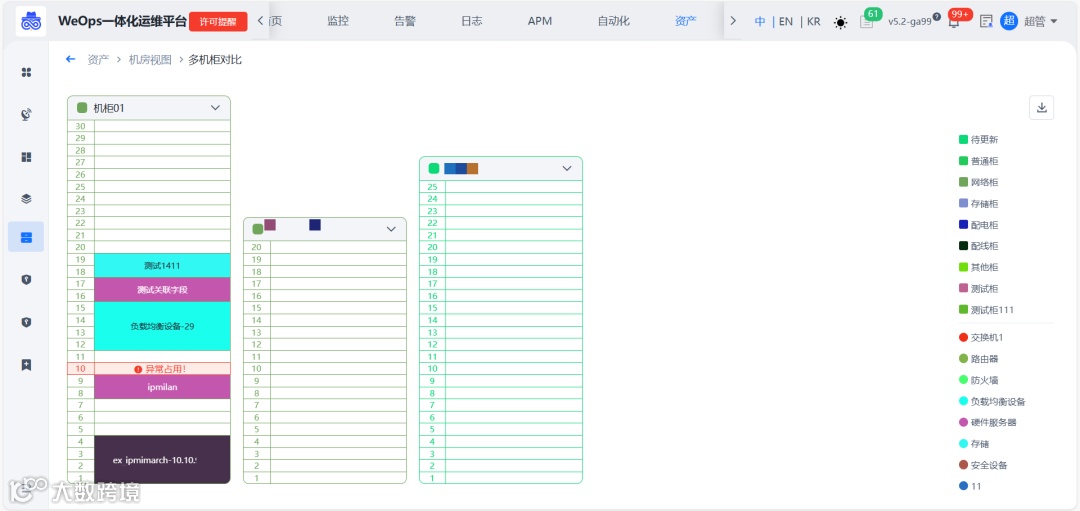Go to 机房视图 in the breadcrumb
1080x511 pixels.
coord(150,59)
